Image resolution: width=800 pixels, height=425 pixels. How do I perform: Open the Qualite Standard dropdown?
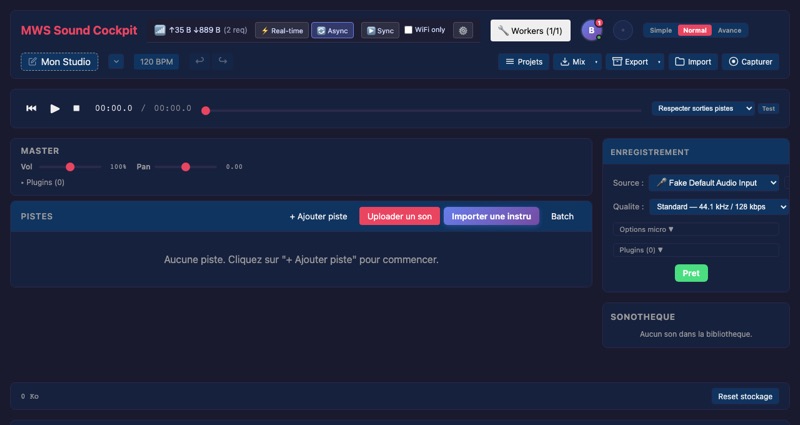pyautogui.click(x=719, y=207)
